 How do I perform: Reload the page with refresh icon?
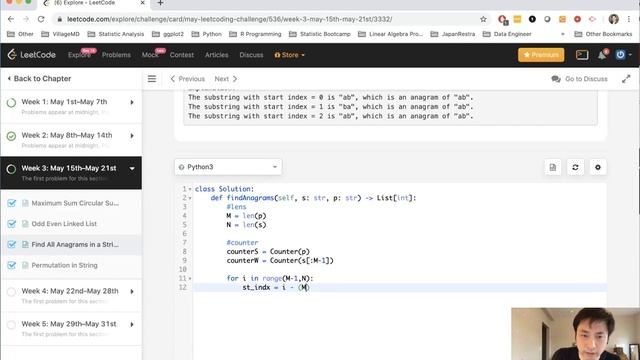(41, 19)
